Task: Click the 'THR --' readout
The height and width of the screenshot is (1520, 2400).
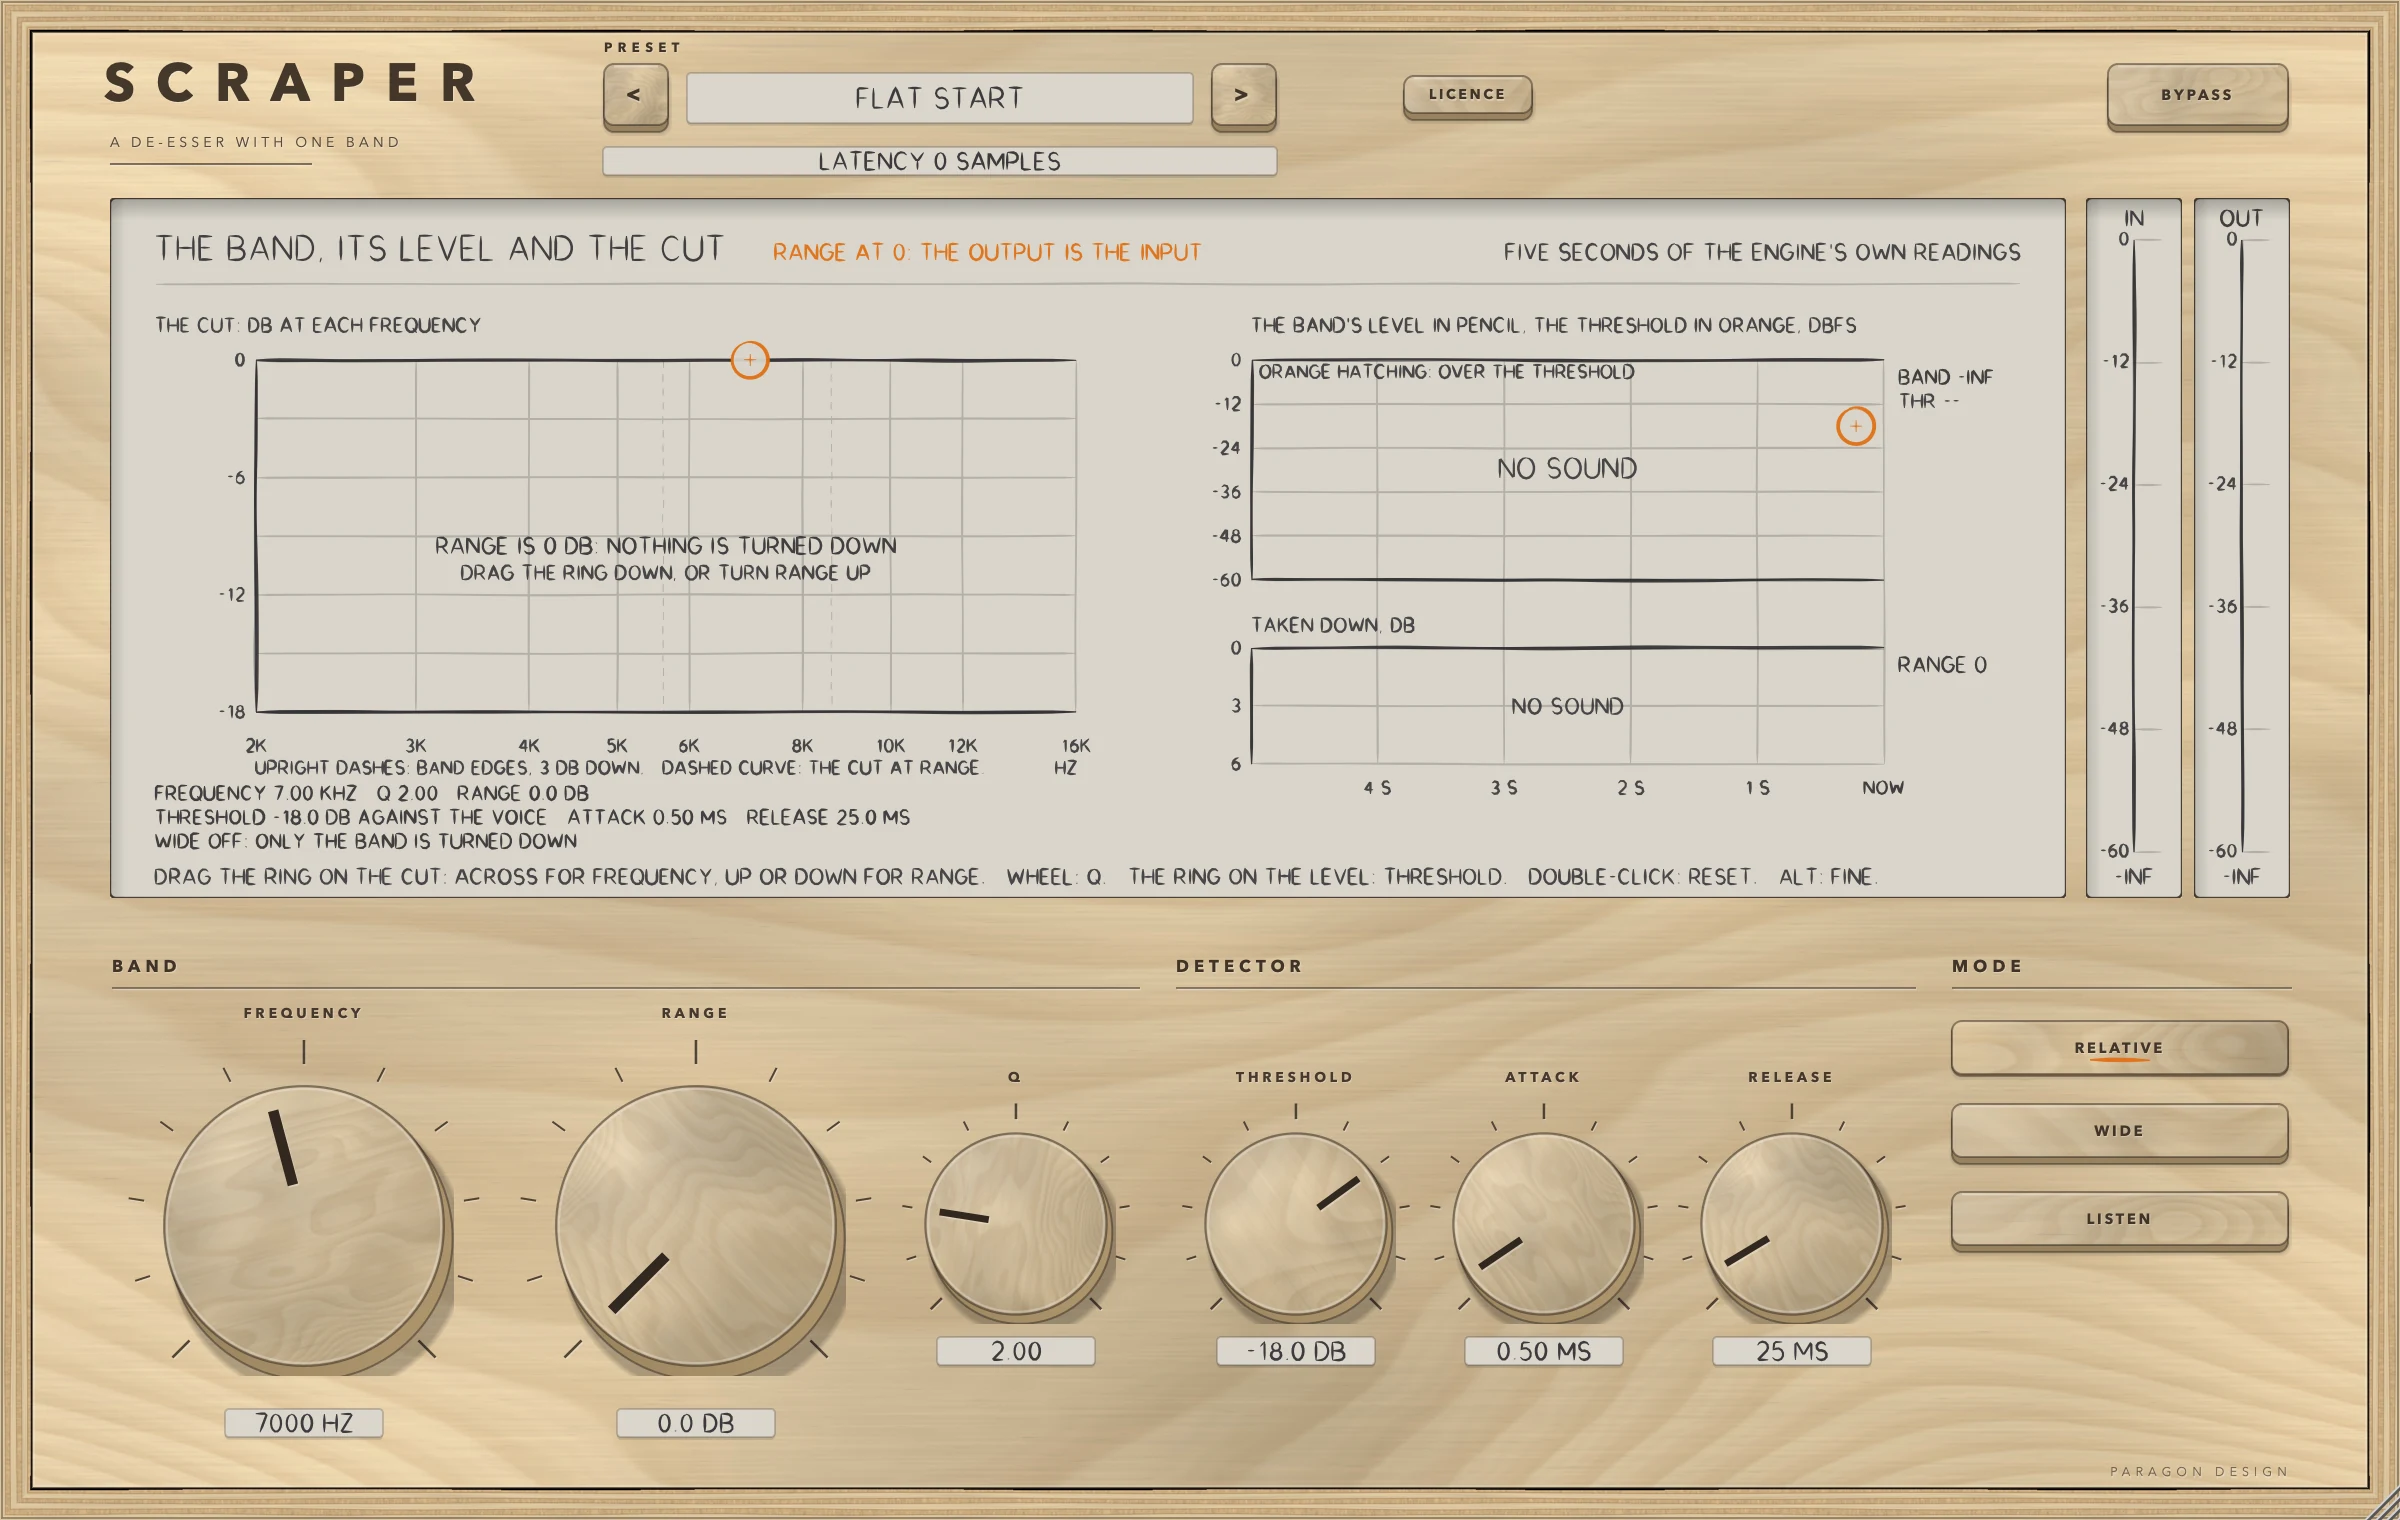Action: [1929, 401]
